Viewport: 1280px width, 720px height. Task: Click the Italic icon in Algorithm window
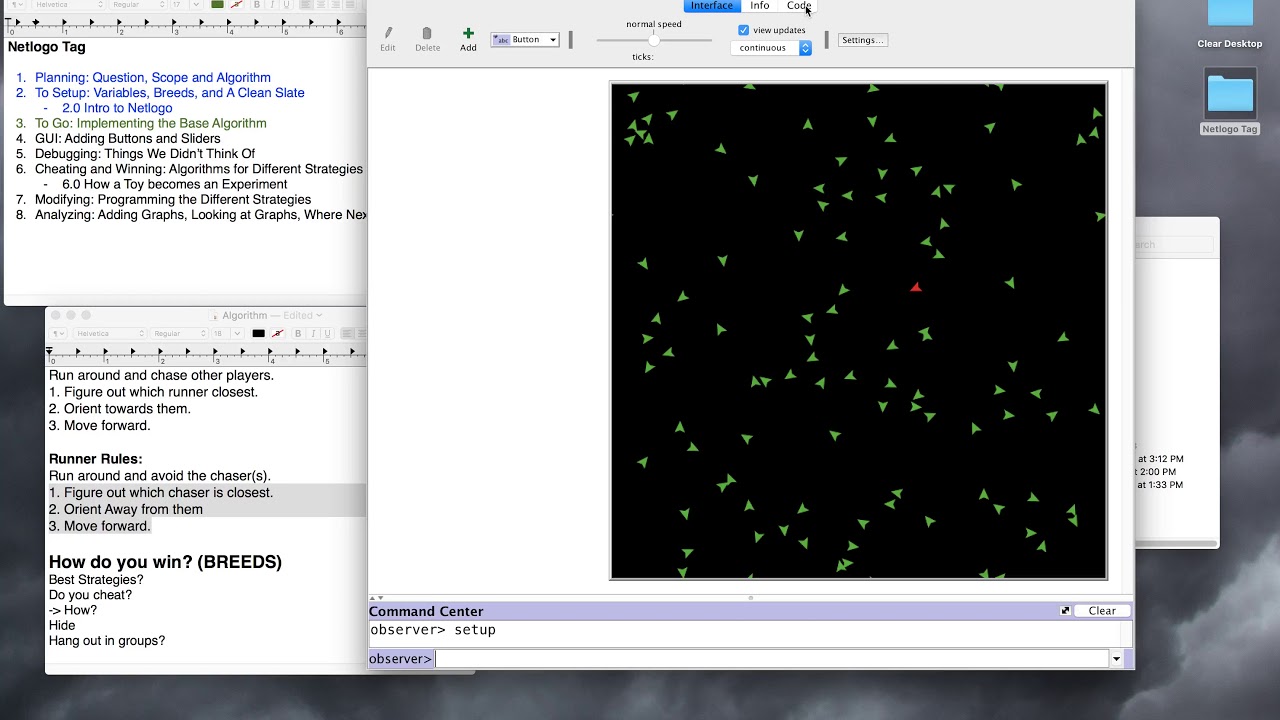[313, 333]
